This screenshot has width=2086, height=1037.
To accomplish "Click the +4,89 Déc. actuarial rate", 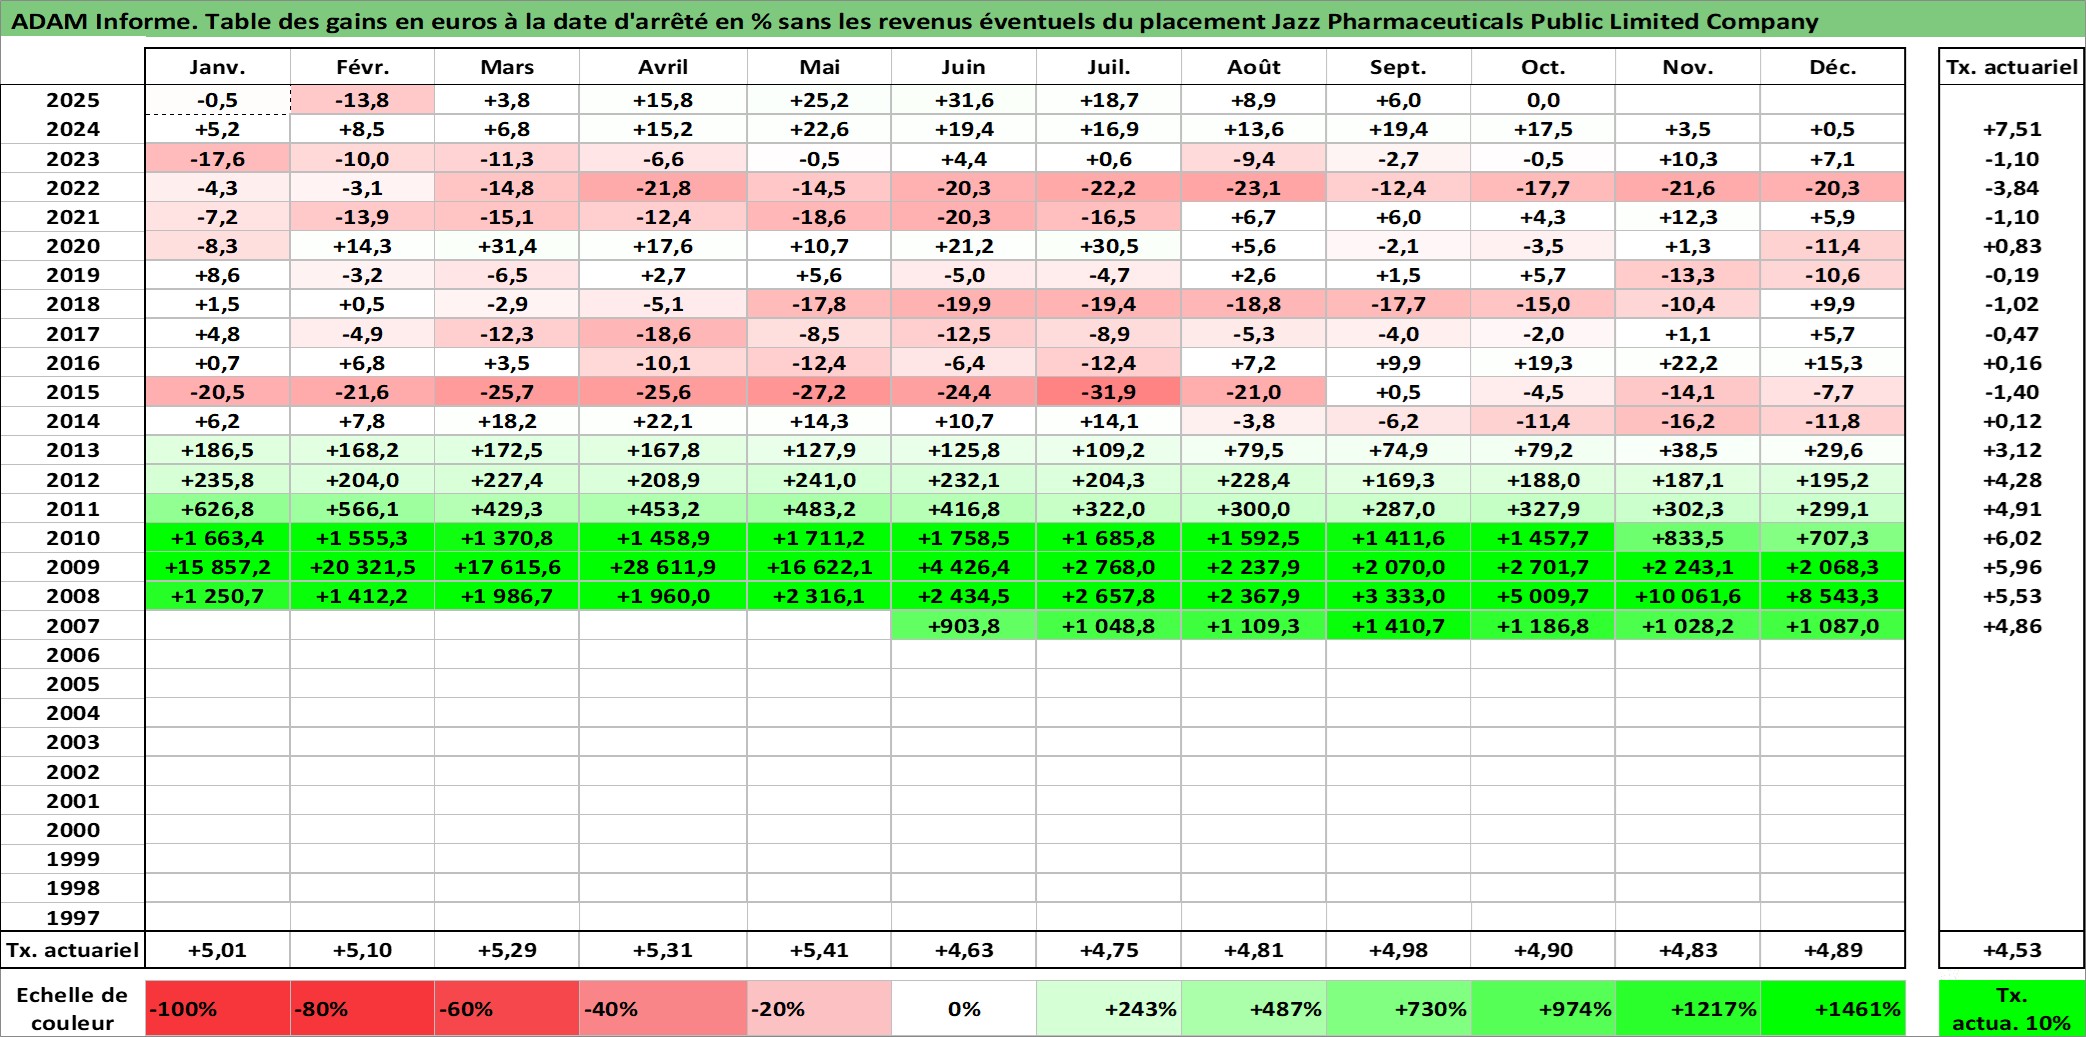I will tap(1832, 950).
